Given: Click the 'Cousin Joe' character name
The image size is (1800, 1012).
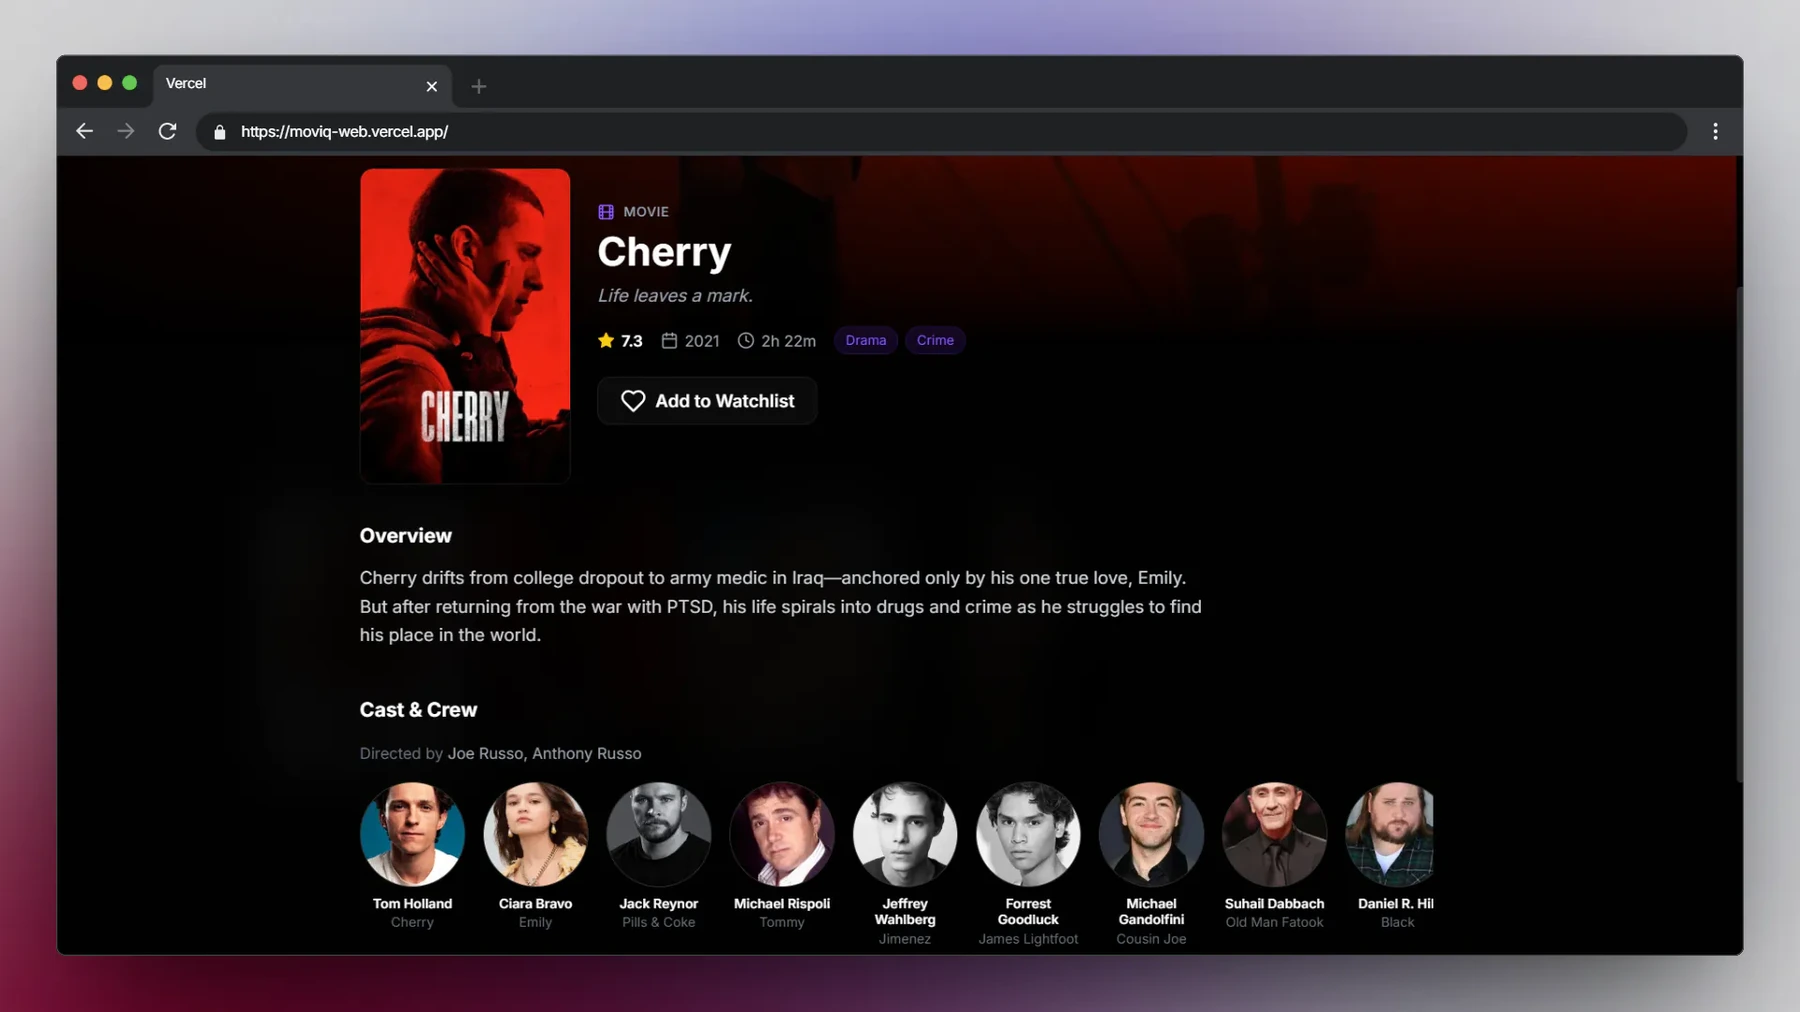Looking at the screenshot, I should click(x=1151, y=939).
